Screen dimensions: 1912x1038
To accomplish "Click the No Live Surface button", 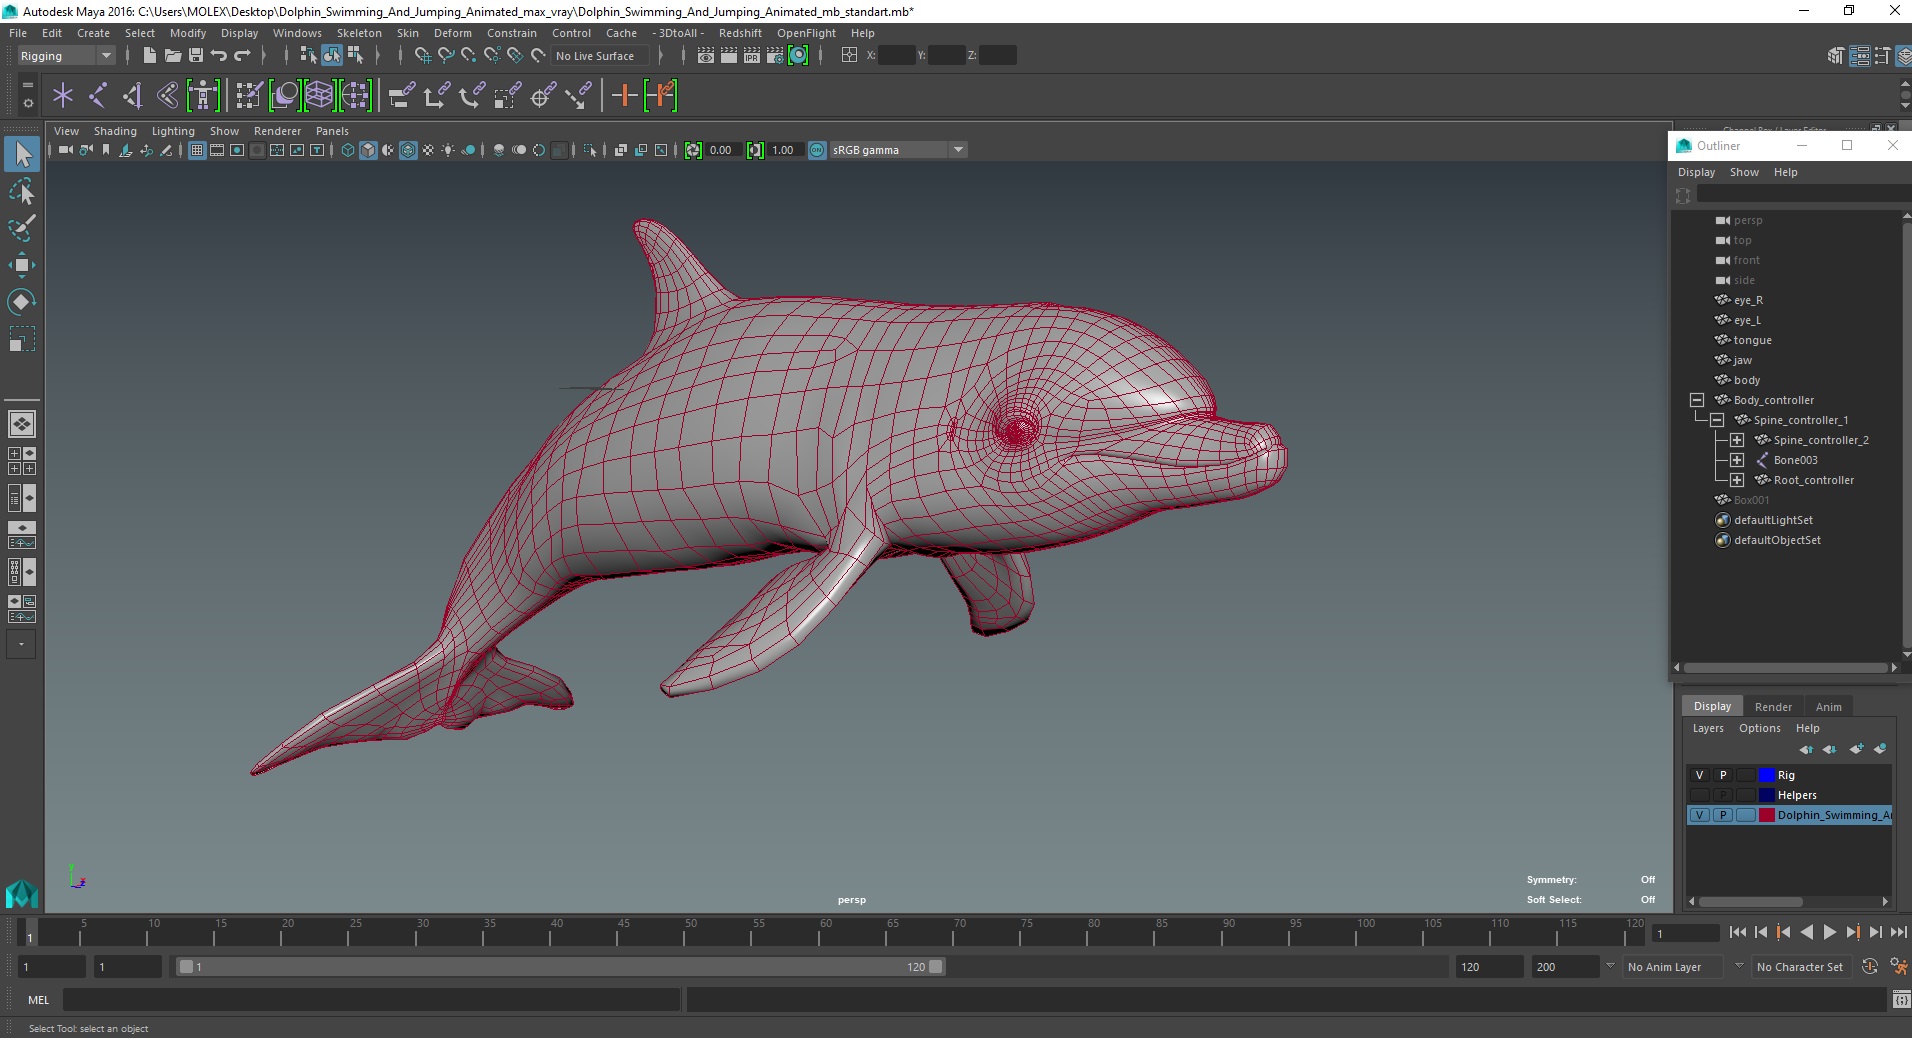I will click(595, 56).
